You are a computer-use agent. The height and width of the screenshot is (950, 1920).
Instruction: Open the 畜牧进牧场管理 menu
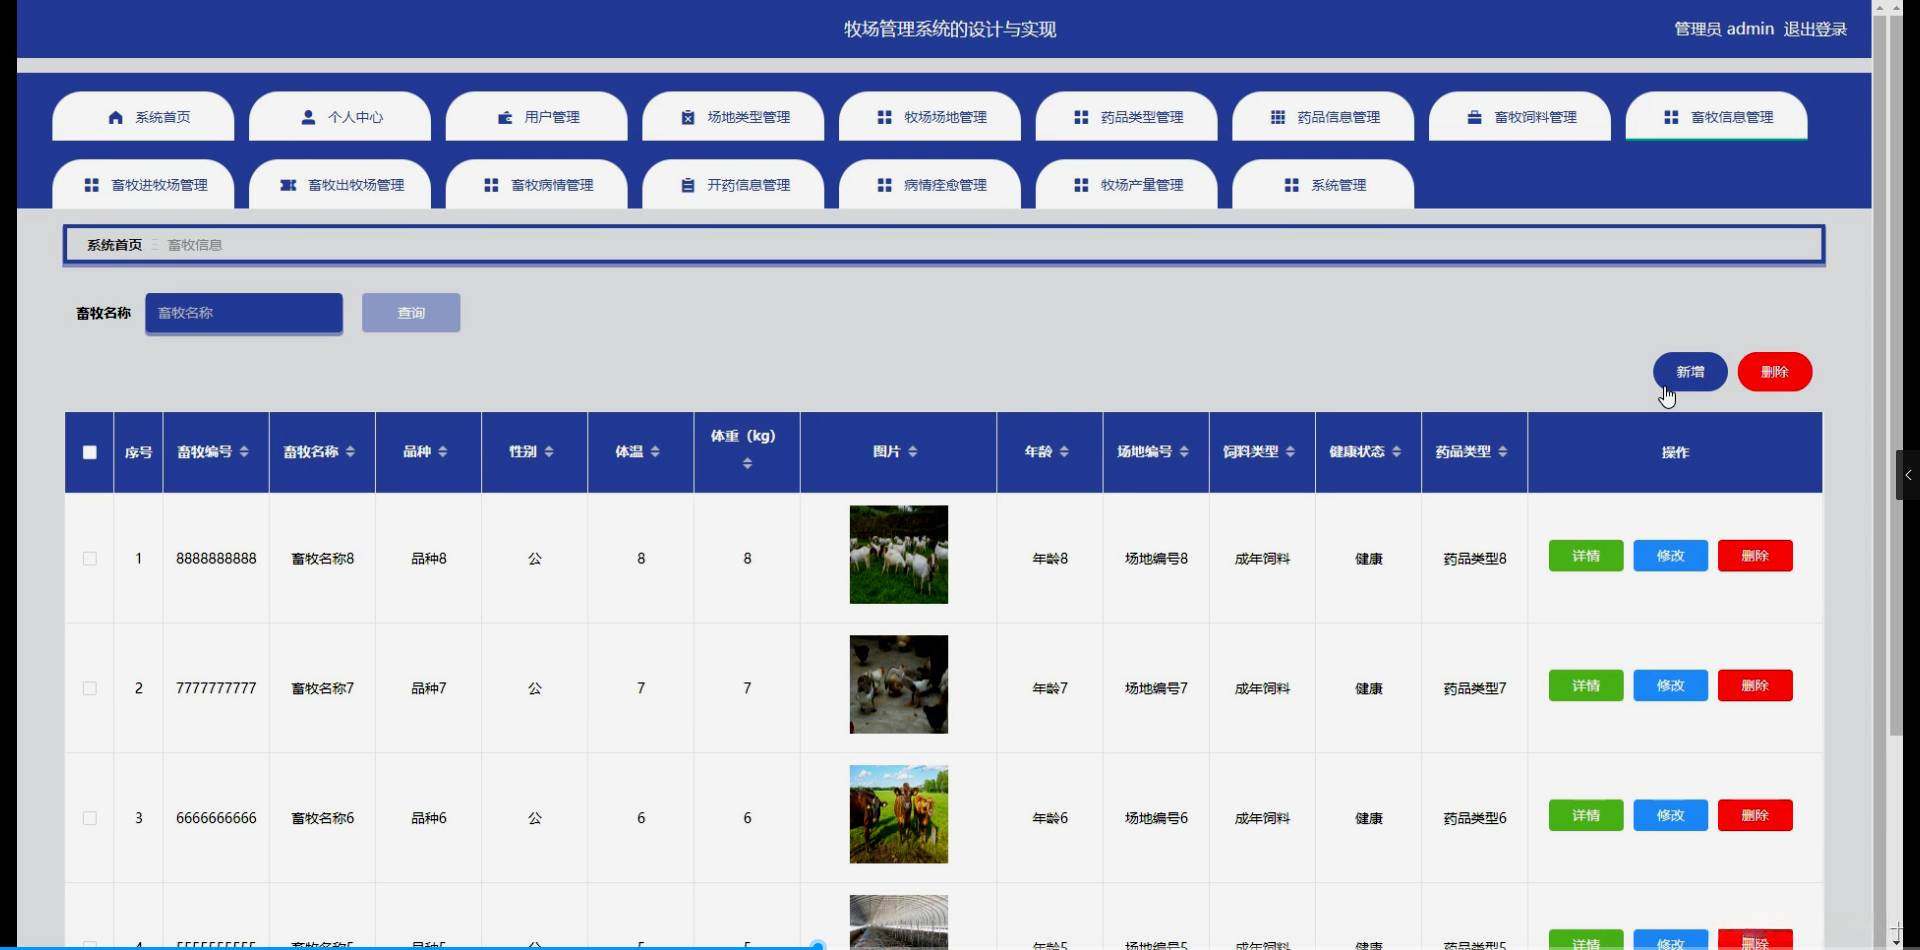coord(143,185)
